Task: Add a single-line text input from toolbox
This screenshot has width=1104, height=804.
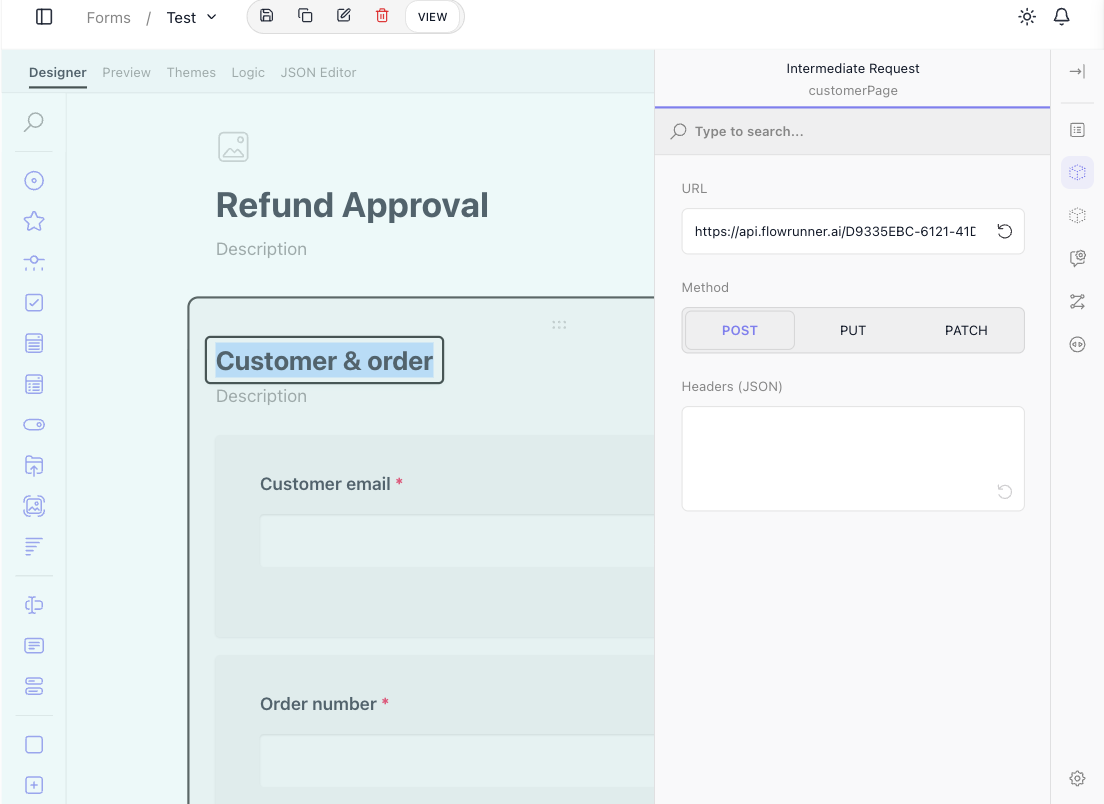Action: pyautogui.click(x=34, y=605)
